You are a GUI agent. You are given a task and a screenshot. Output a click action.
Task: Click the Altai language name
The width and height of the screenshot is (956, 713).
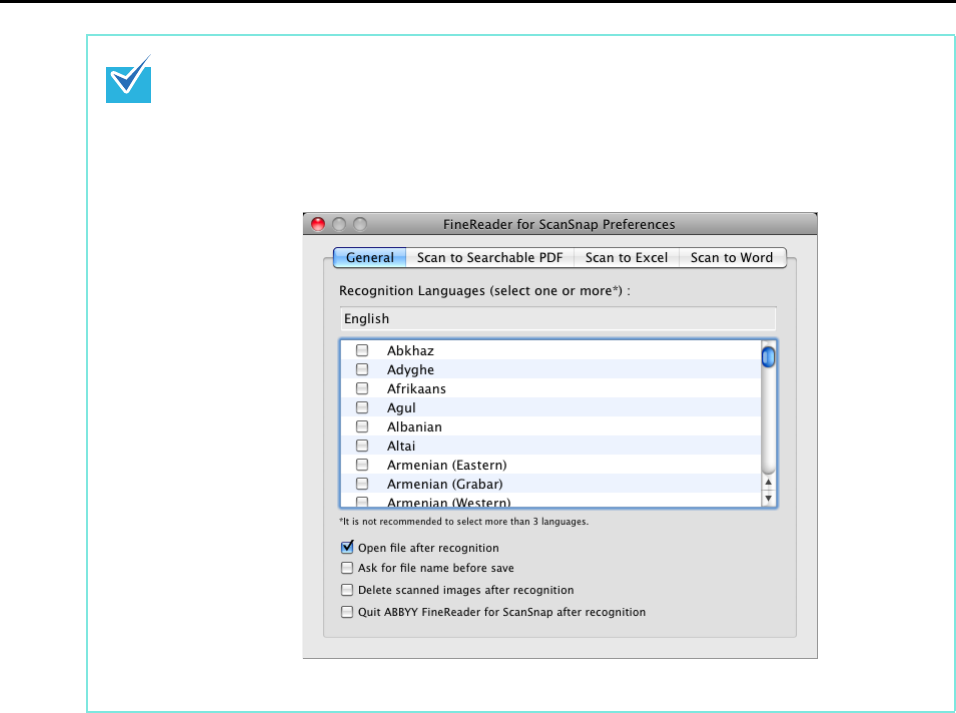(401, 446)
